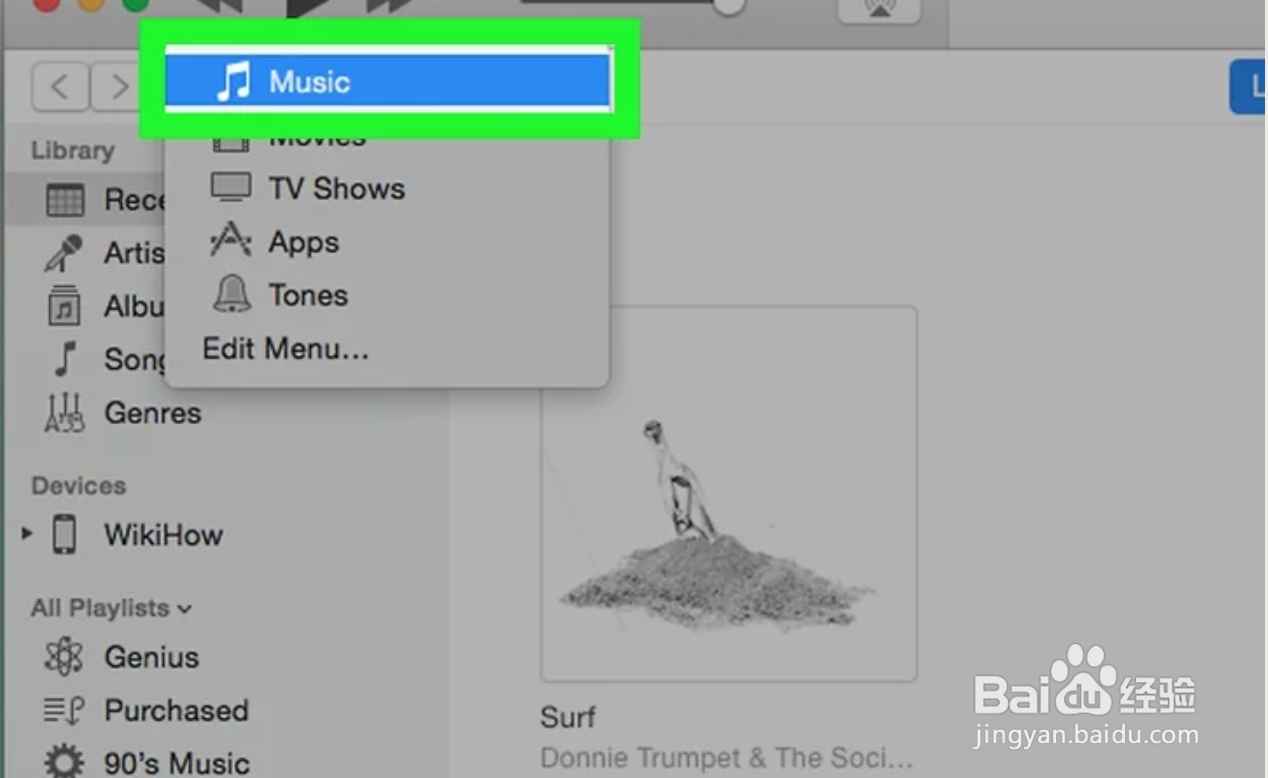This screenshot has height=778, width=1268.
Task: Expand the WikiHow device triangle
Action: coord(27,534)
